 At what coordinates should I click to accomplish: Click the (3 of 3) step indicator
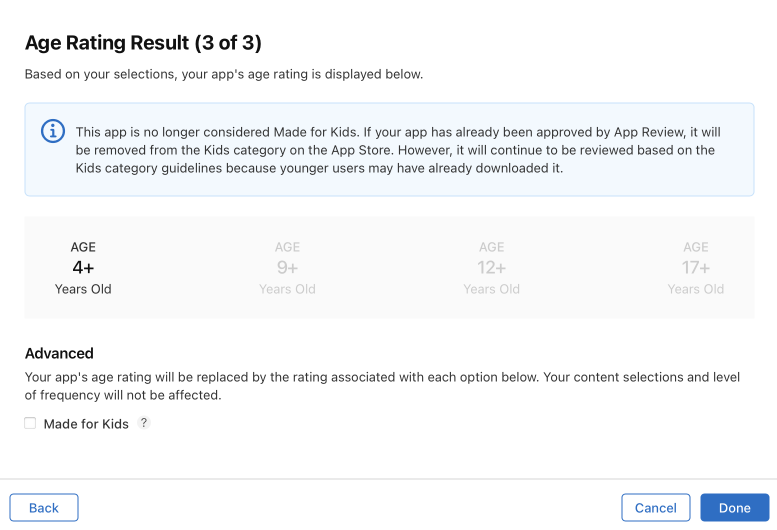click(228, 43)
